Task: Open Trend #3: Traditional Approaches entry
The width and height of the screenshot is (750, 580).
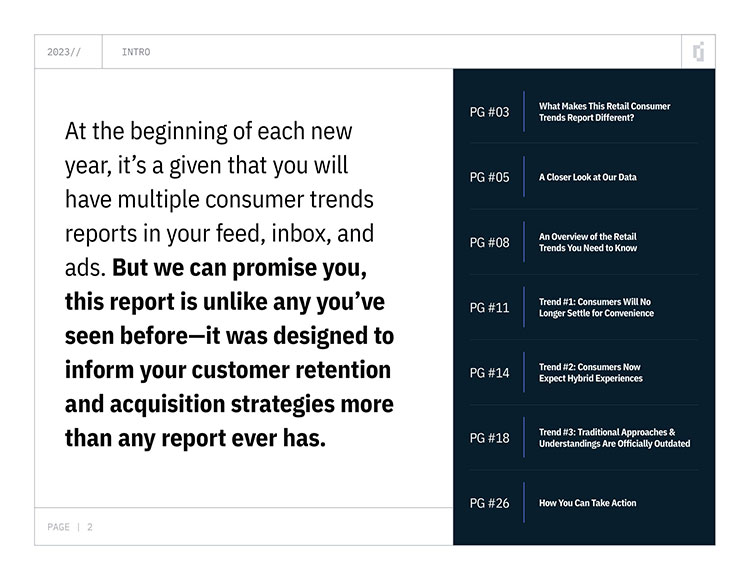Action: point(614,438)
